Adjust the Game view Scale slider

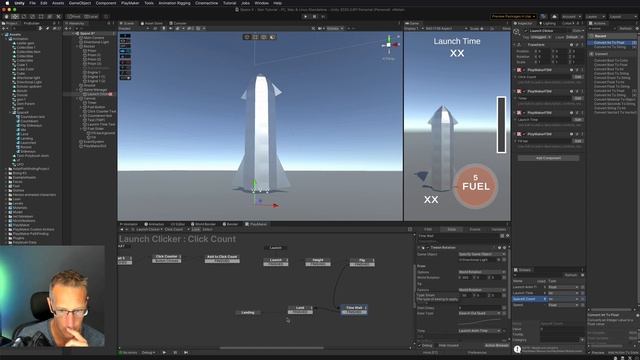point(487,29)
